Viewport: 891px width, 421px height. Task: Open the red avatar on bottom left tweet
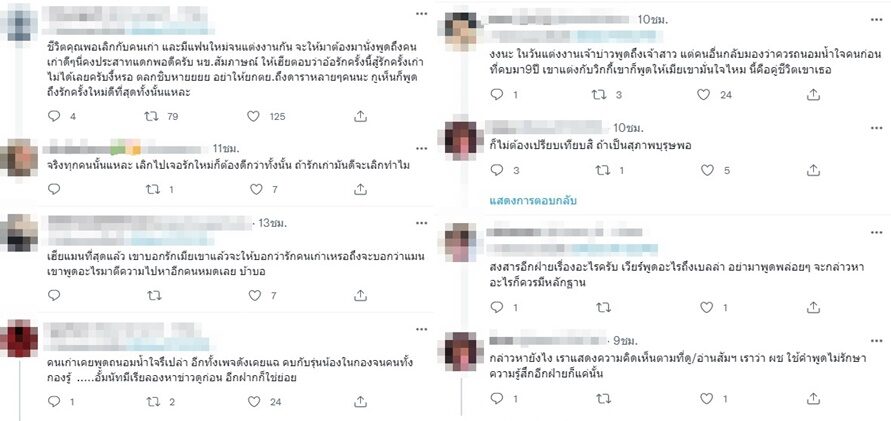click(x=18, y=337)
